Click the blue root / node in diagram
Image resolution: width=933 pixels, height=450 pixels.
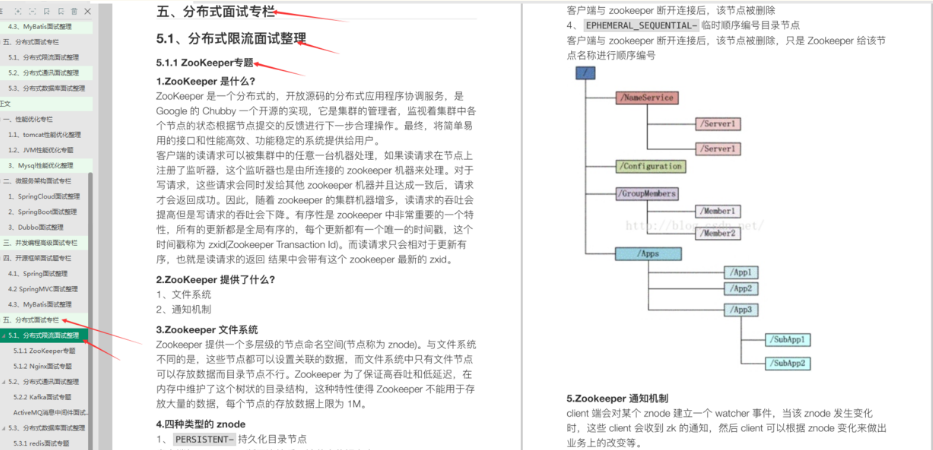click(586, 73)
